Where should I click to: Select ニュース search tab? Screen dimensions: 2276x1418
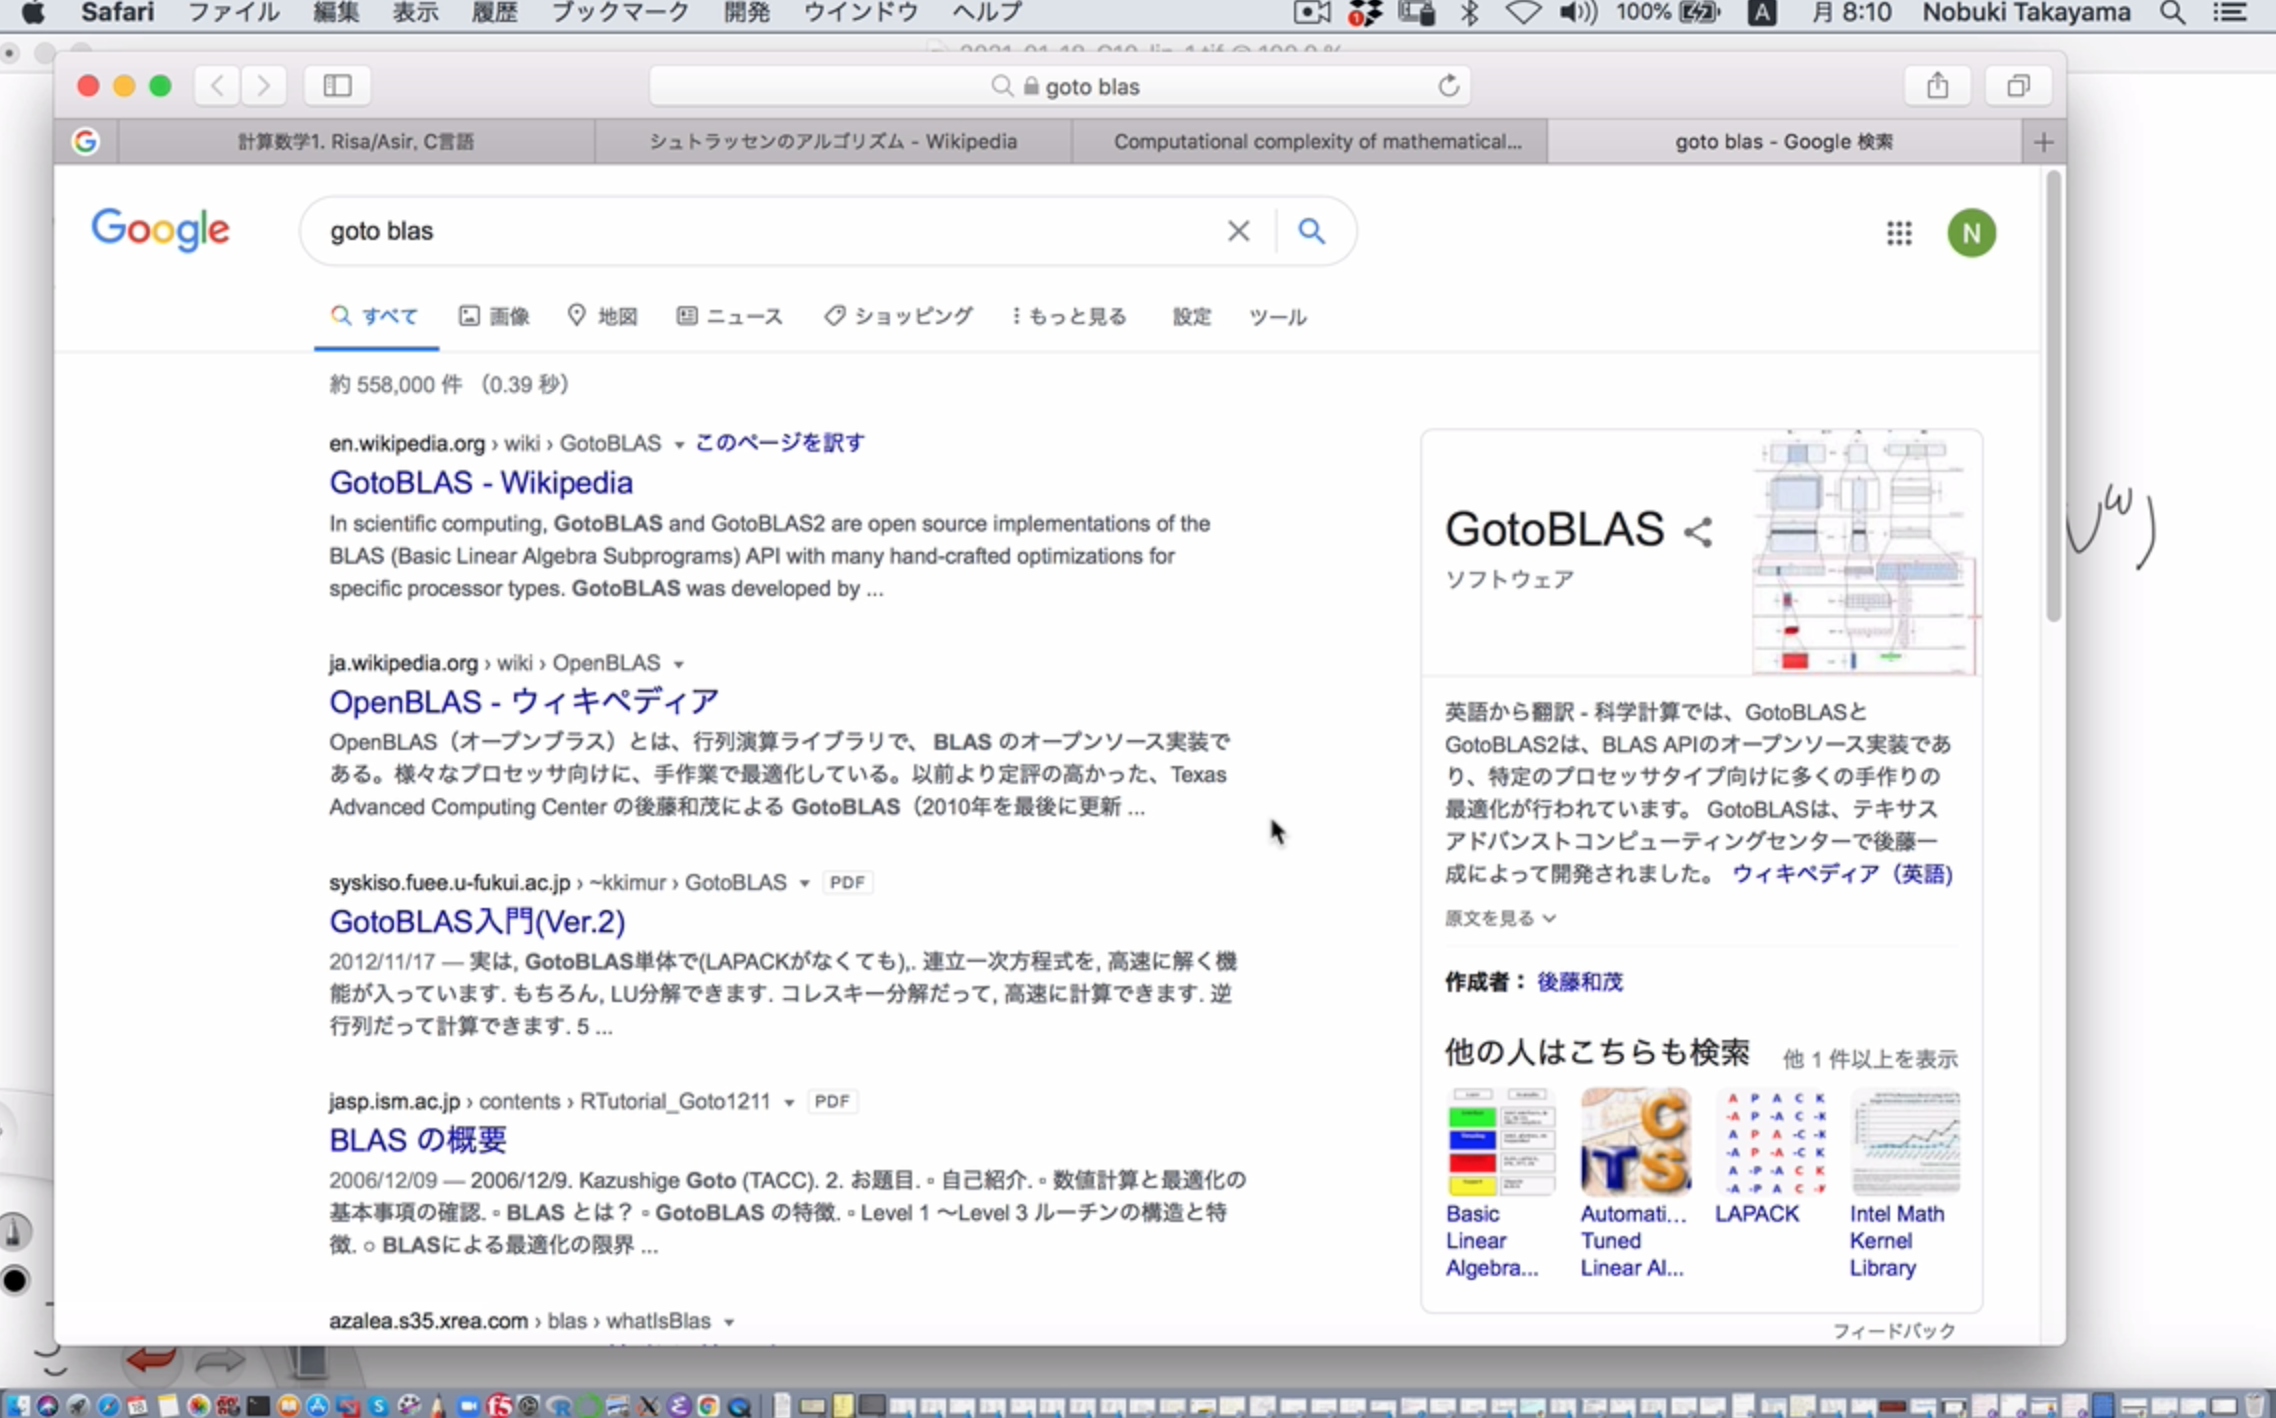730,317
